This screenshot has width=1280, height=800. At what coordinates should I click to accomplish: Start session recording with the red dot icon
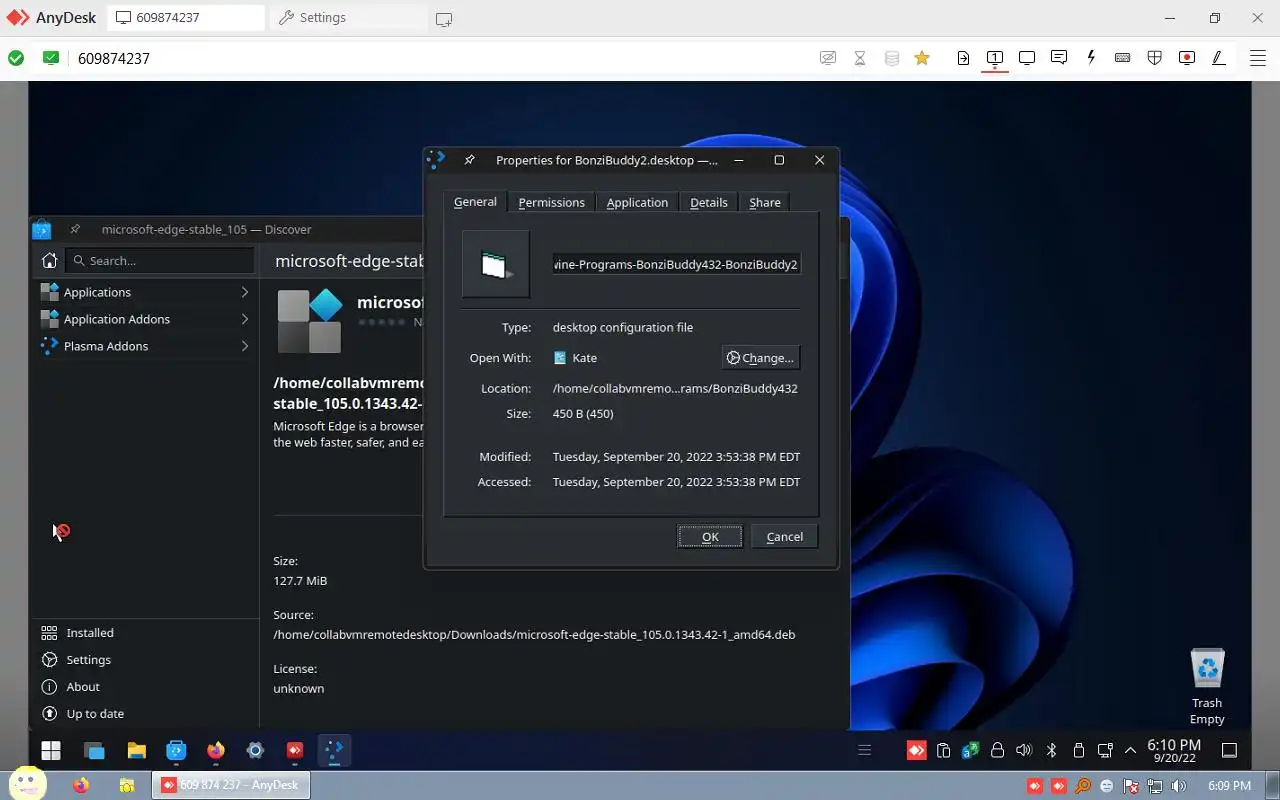pos(1187,58)
